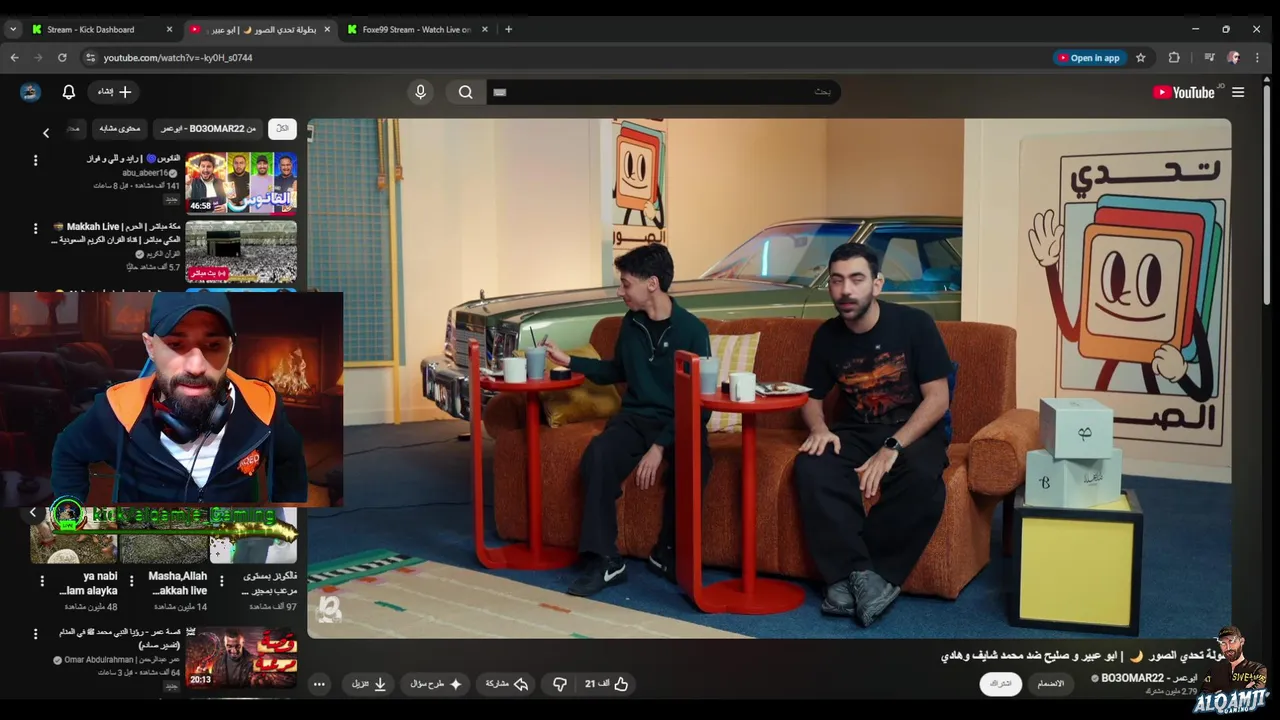Click the Ask (طرح سؤال) sparkle button
1280x720 pixels.
pos(436,684)
